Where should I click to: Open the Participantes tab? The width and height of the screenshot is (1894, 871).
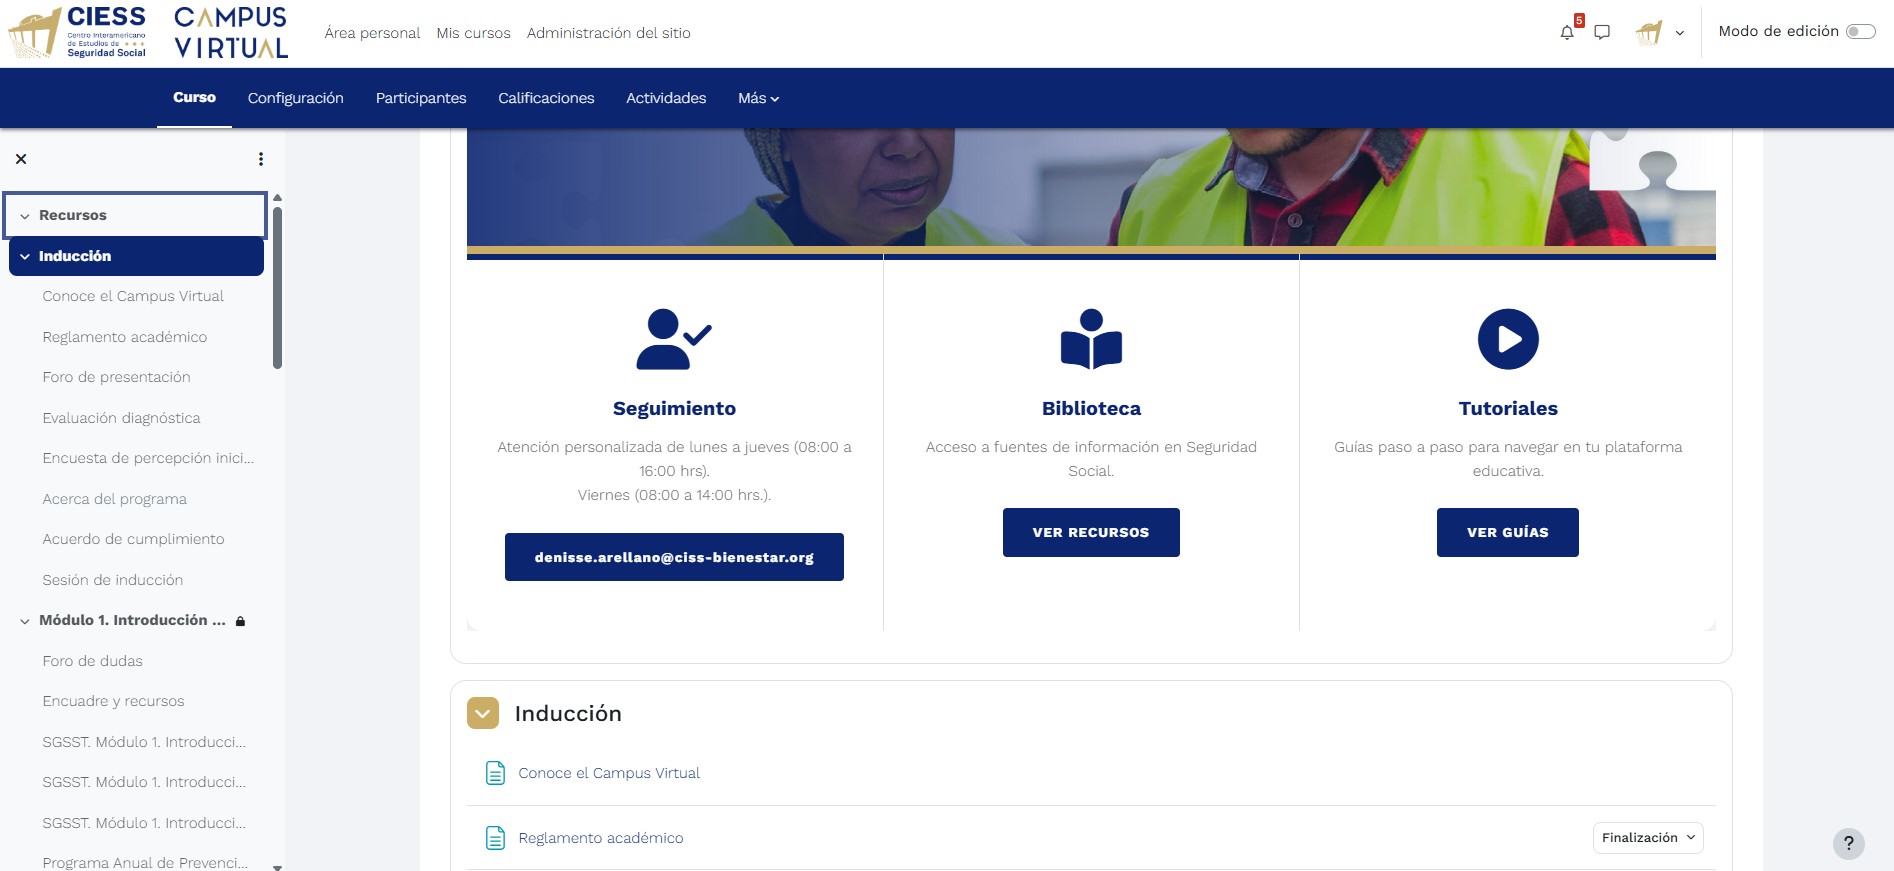(421, 98)
